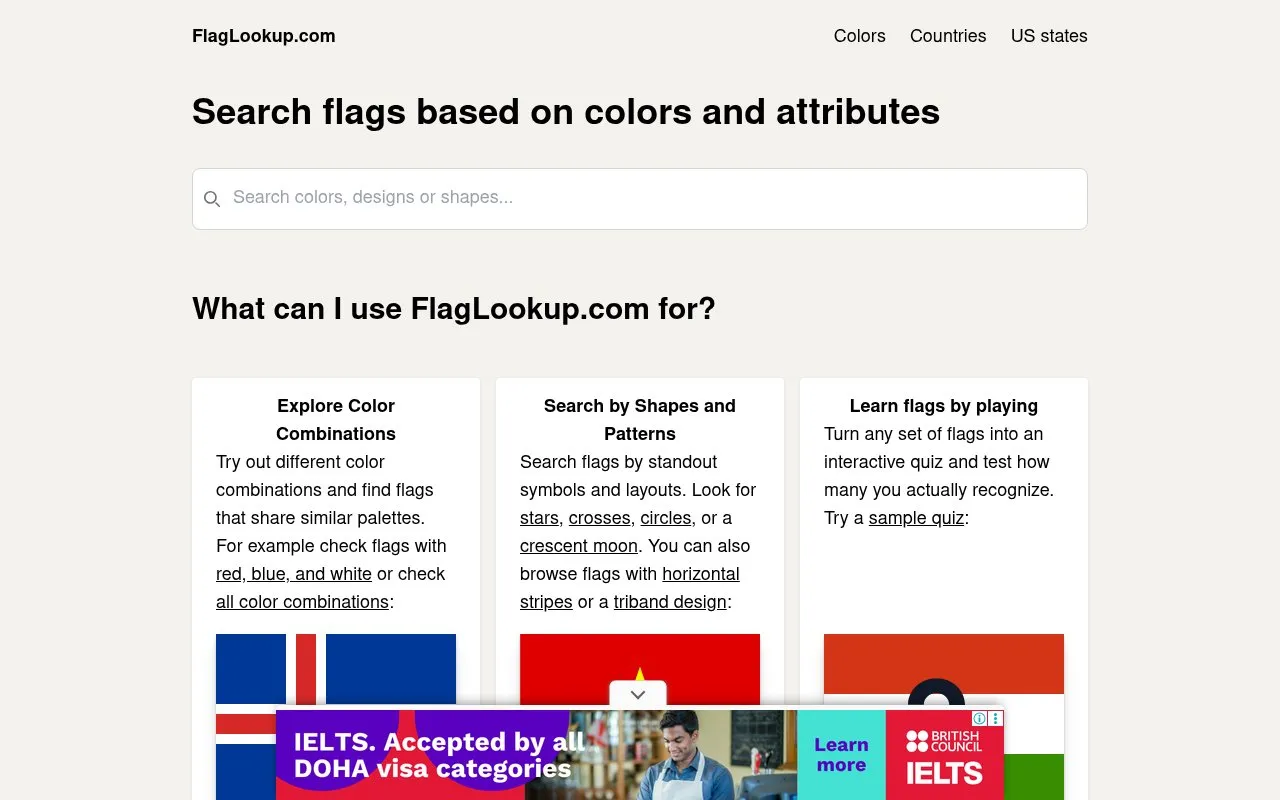Open the 'triband design' link
Screen dimensions: 1280x800
(x=670, y=602)
